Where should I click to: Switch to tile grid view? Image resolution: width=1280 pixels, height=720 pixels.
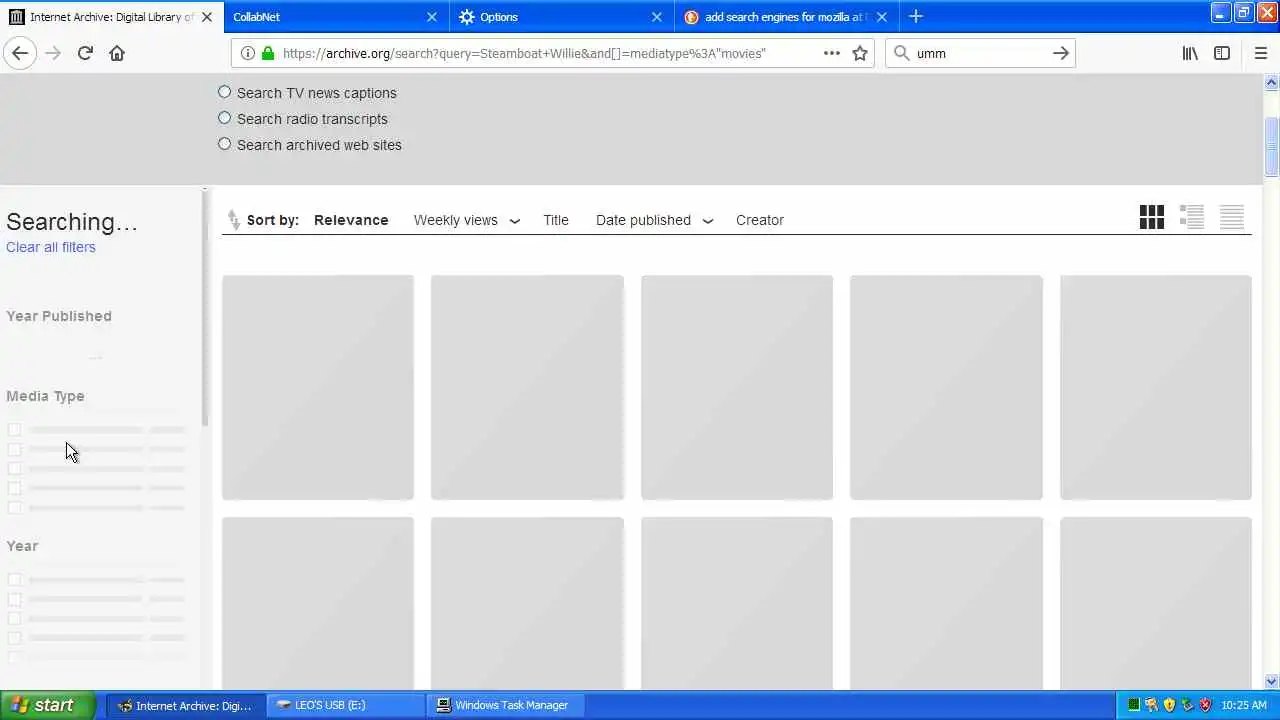click(x=1152, y=217)
